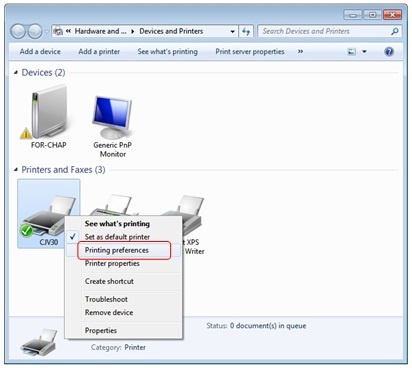This screenshot has width=412, height=368.
Task: Select Remove device in context menu
Action: (124, 313)
